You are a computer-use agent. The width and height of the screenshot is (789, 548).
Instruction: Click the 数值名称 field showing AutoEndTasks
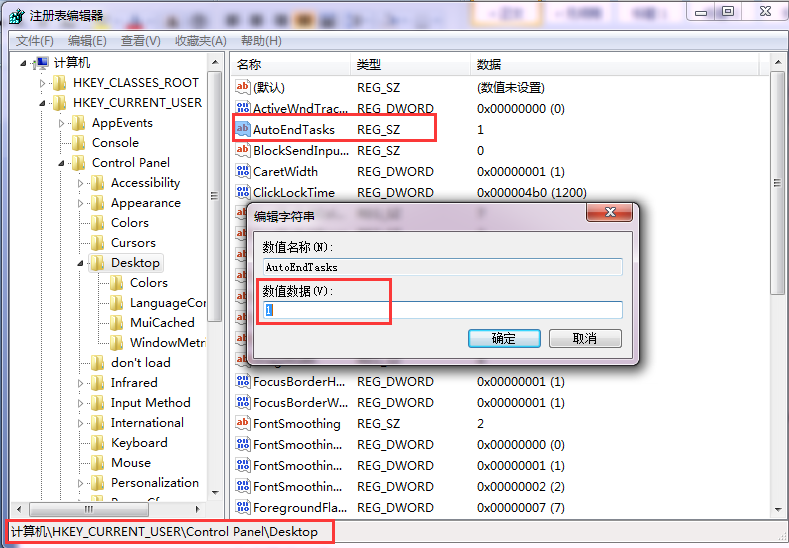point(443,267)
